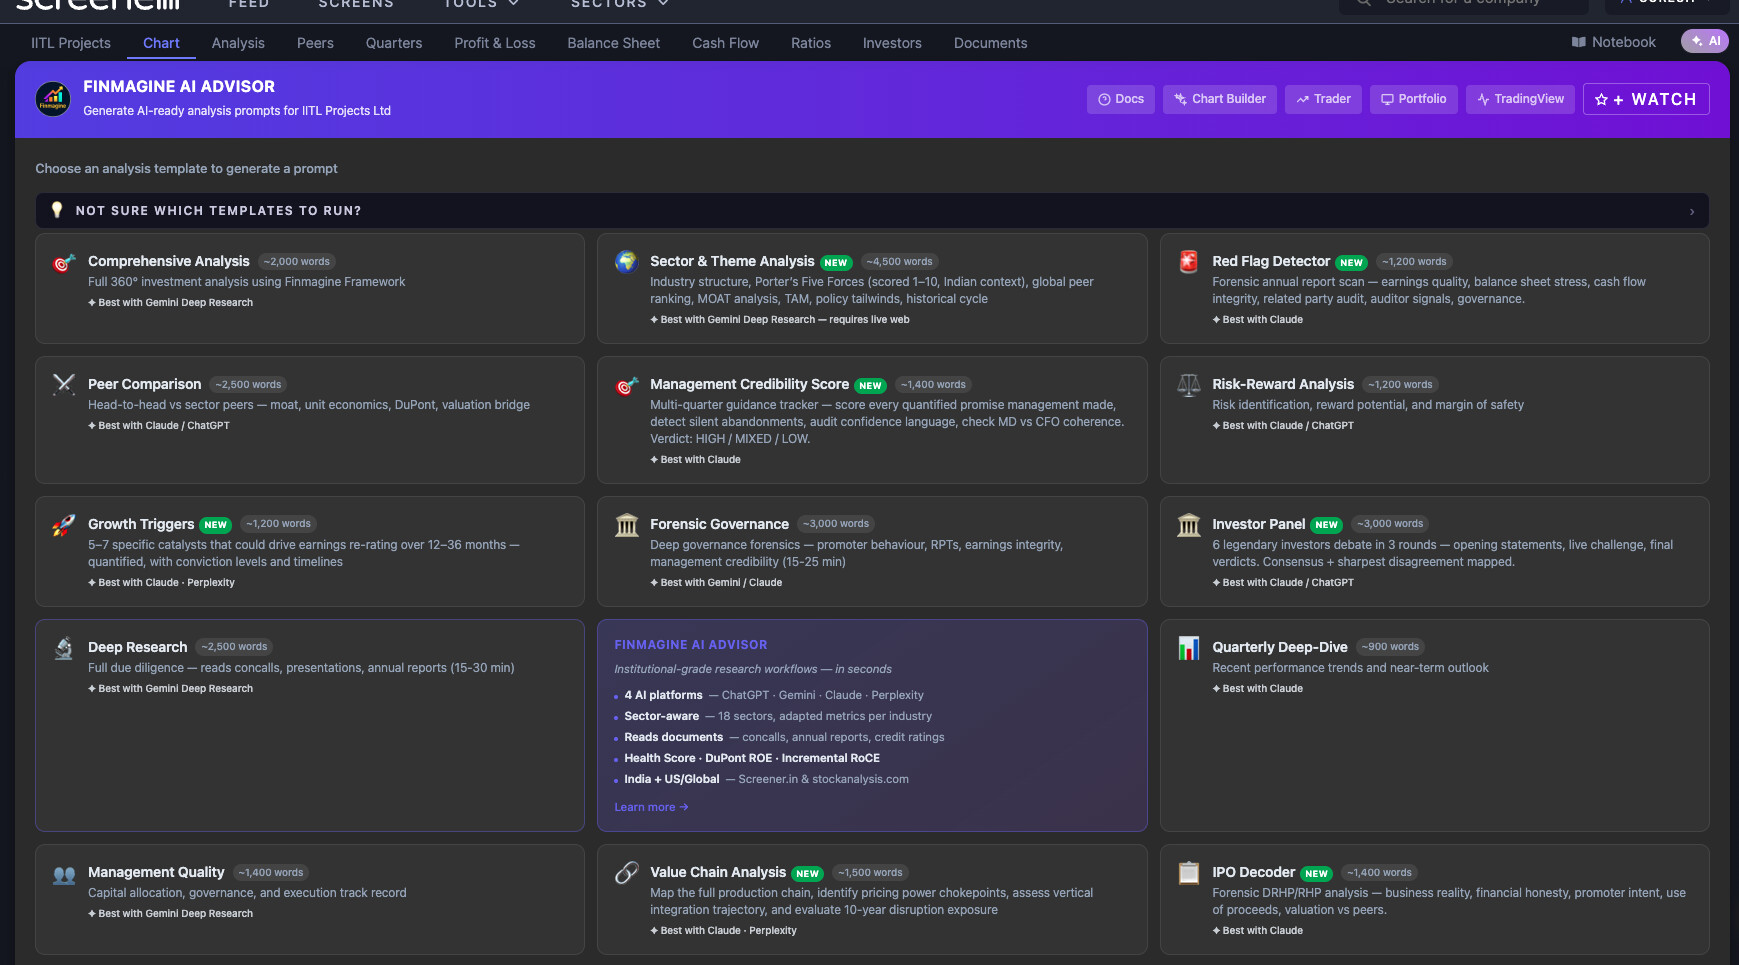Viewport: 1739px width, 965px height.
Task: Open TradingView chart
Action: 1520,99
